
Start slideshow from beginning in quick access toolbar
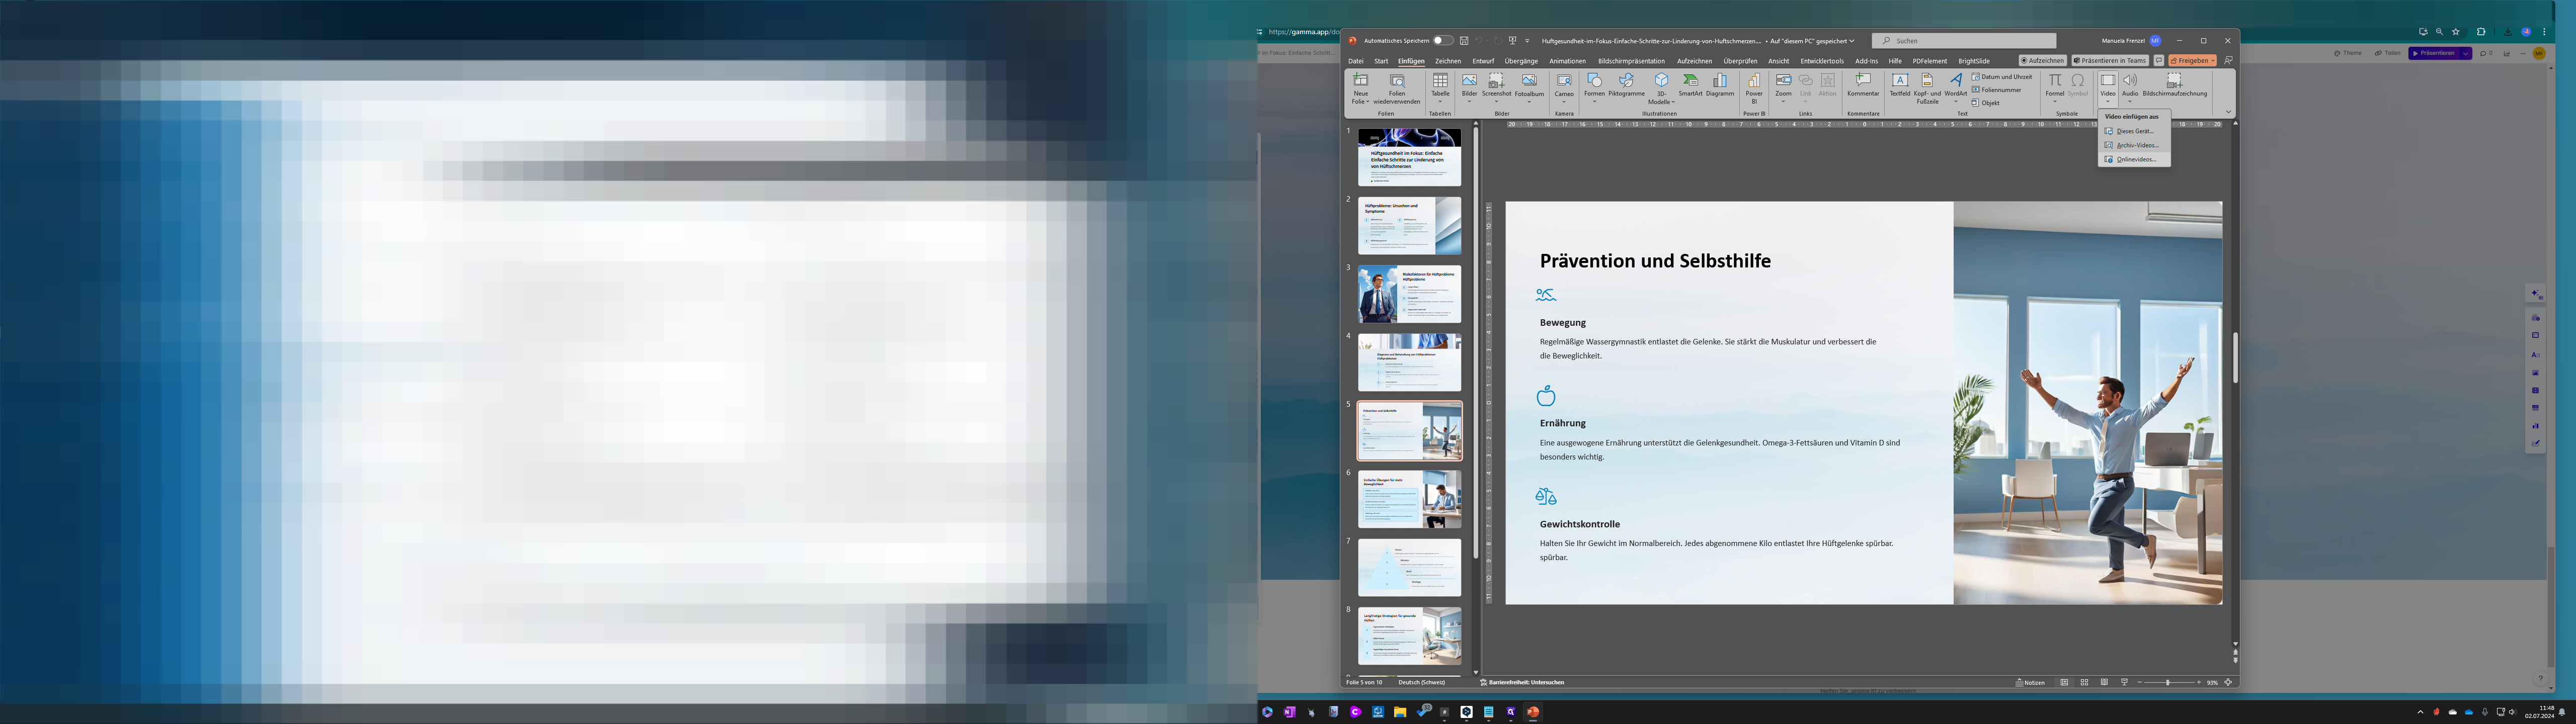tap(1512, 41)
